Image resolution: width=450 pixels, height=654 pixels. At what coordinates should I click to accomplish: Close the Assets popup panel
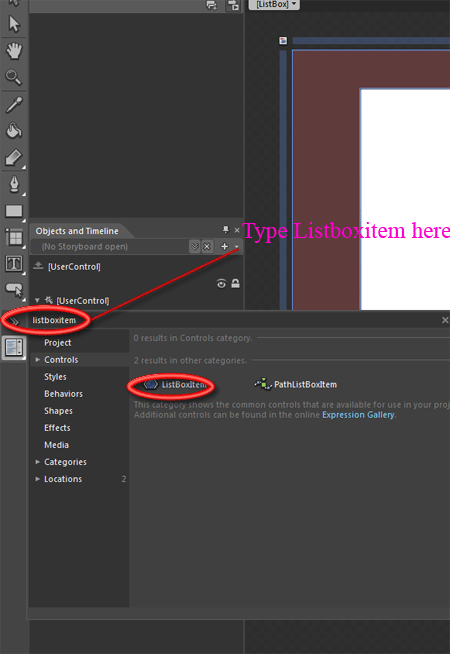pyautogui.click(x=445, y=320)
